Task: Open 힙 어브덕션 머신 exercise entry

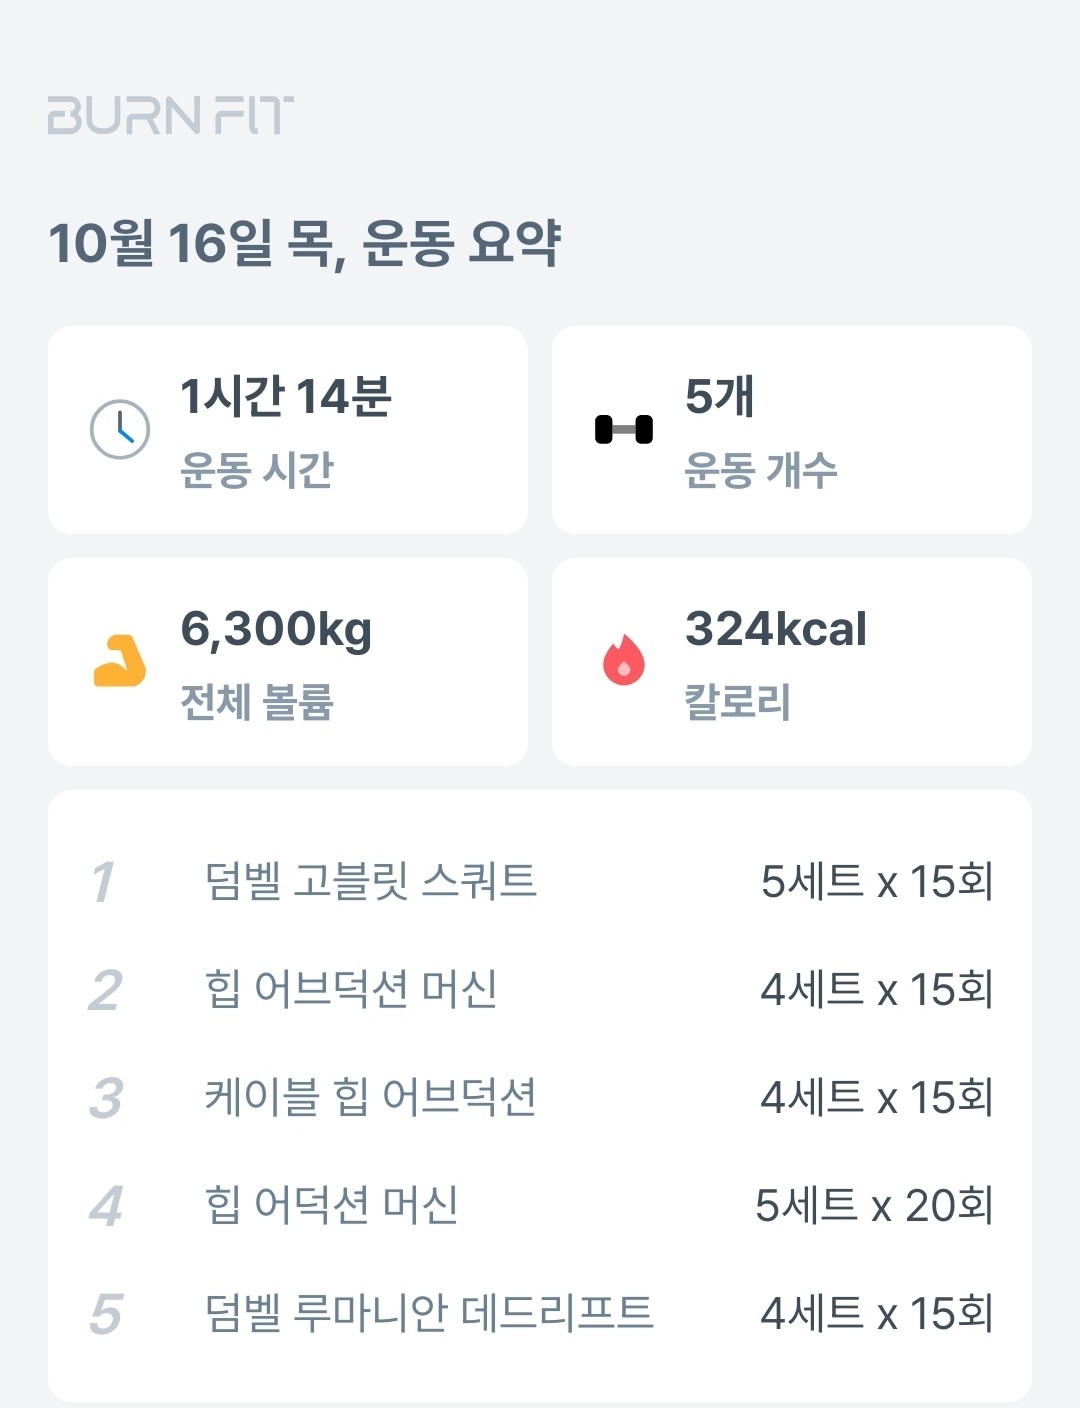Action: coord(351,990)
